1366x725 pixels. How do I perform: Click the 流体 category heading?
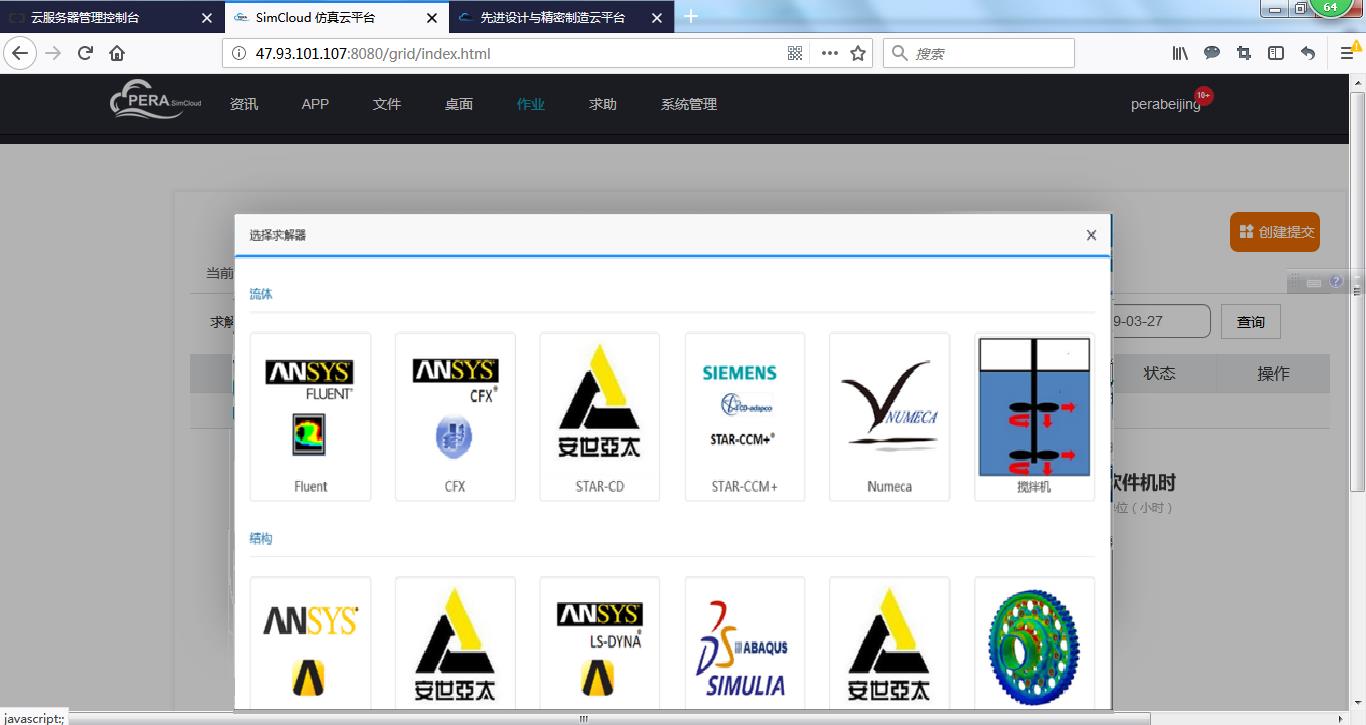261,294
